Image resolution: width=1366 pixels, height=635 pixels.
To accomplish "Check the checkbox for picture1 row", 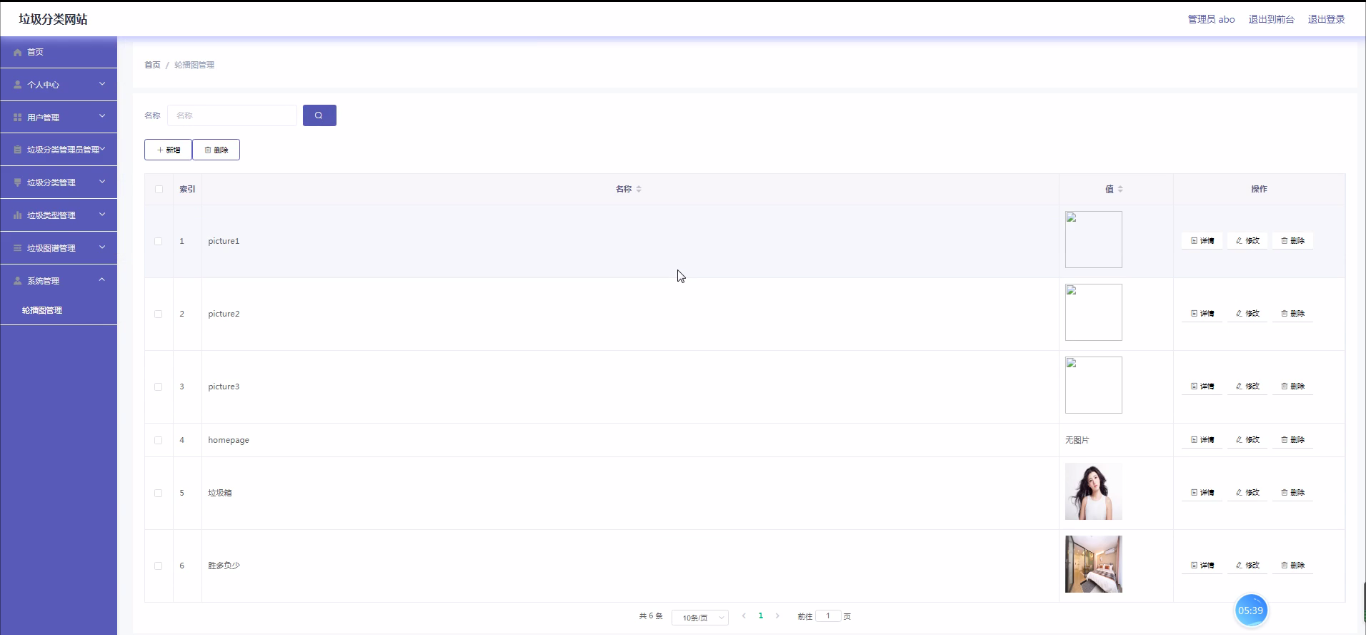I will (158, 241).
